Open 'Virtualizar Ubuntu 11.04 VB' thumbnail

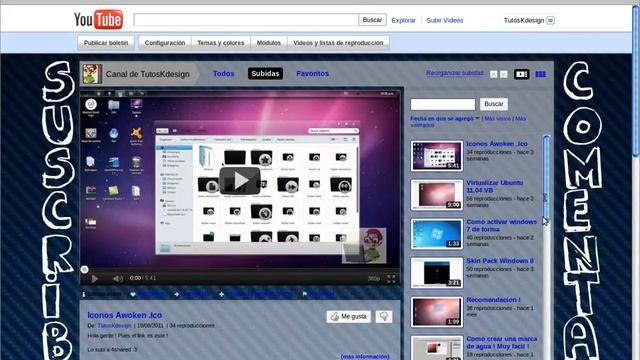pyautogui.click(x=437, y=195)
